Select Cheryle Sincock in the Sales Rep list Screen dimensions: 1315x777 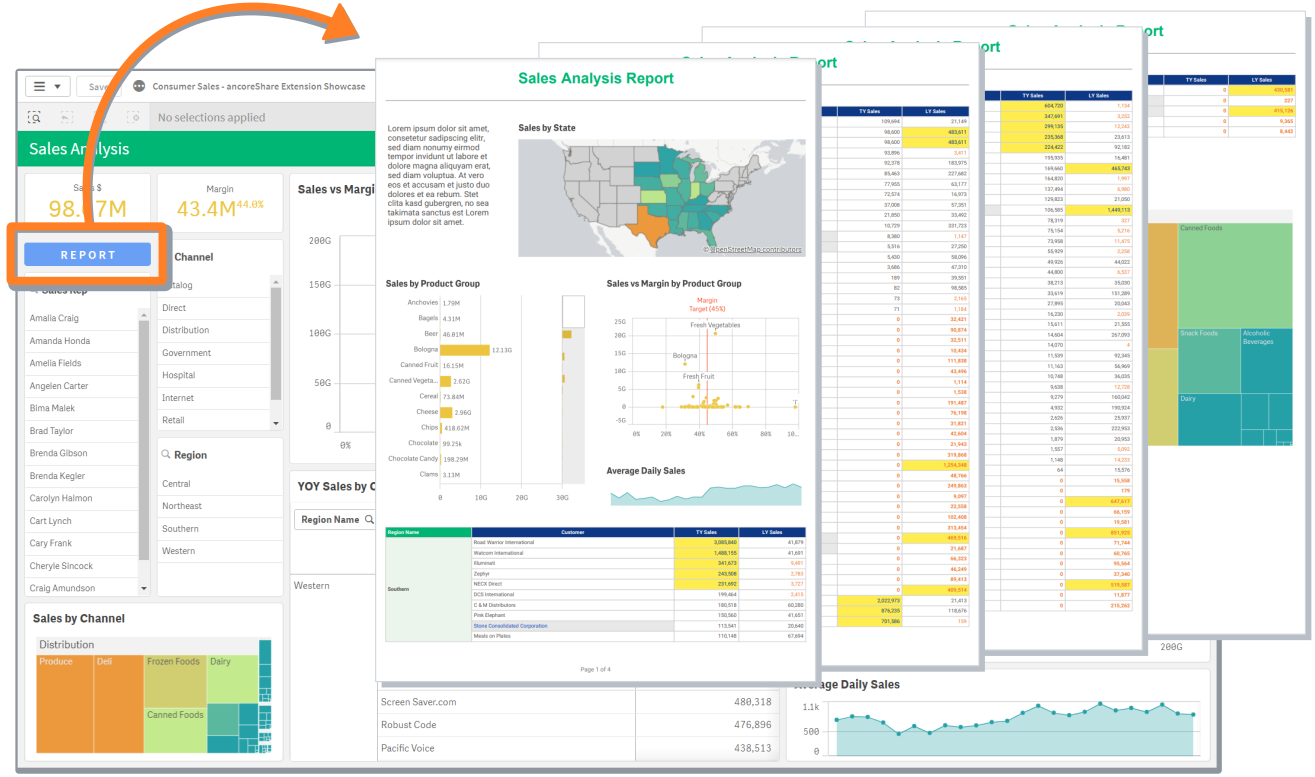pos(81,566)
